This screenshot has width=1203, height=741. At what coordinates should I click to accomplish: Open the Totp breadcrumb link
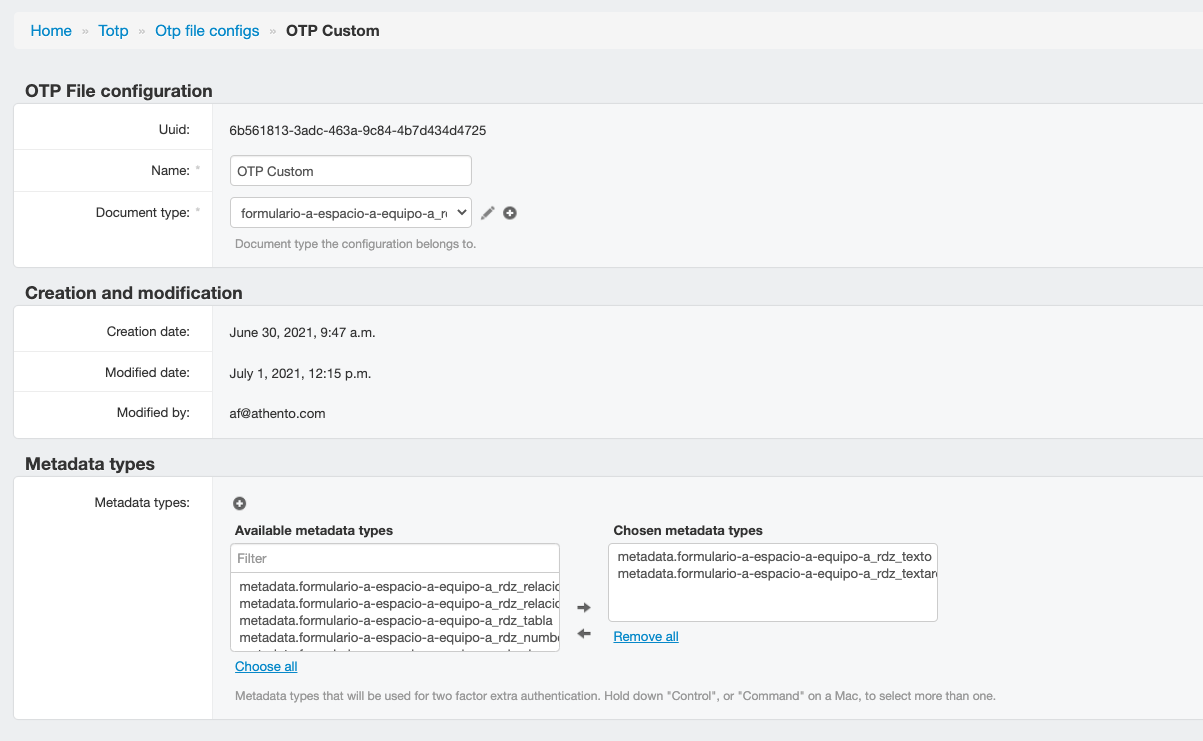click(x=113, y=31)
